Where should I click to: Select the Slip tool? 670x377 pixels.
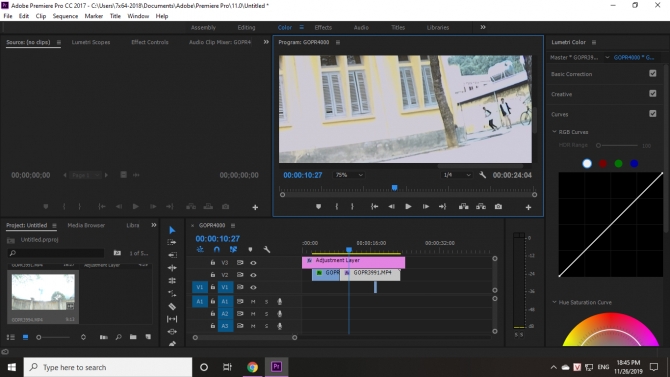172,319
